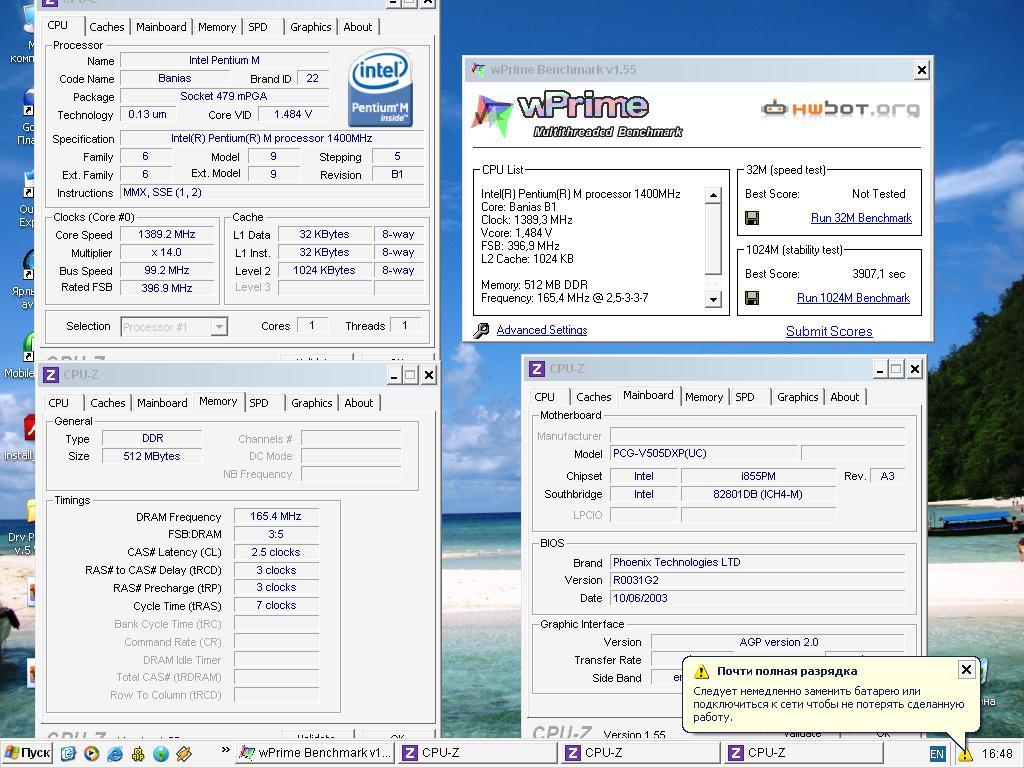Click the hwbot.org logo in wPrime
The height and width of the screenshot is (768, 1024).
[840, 108]
